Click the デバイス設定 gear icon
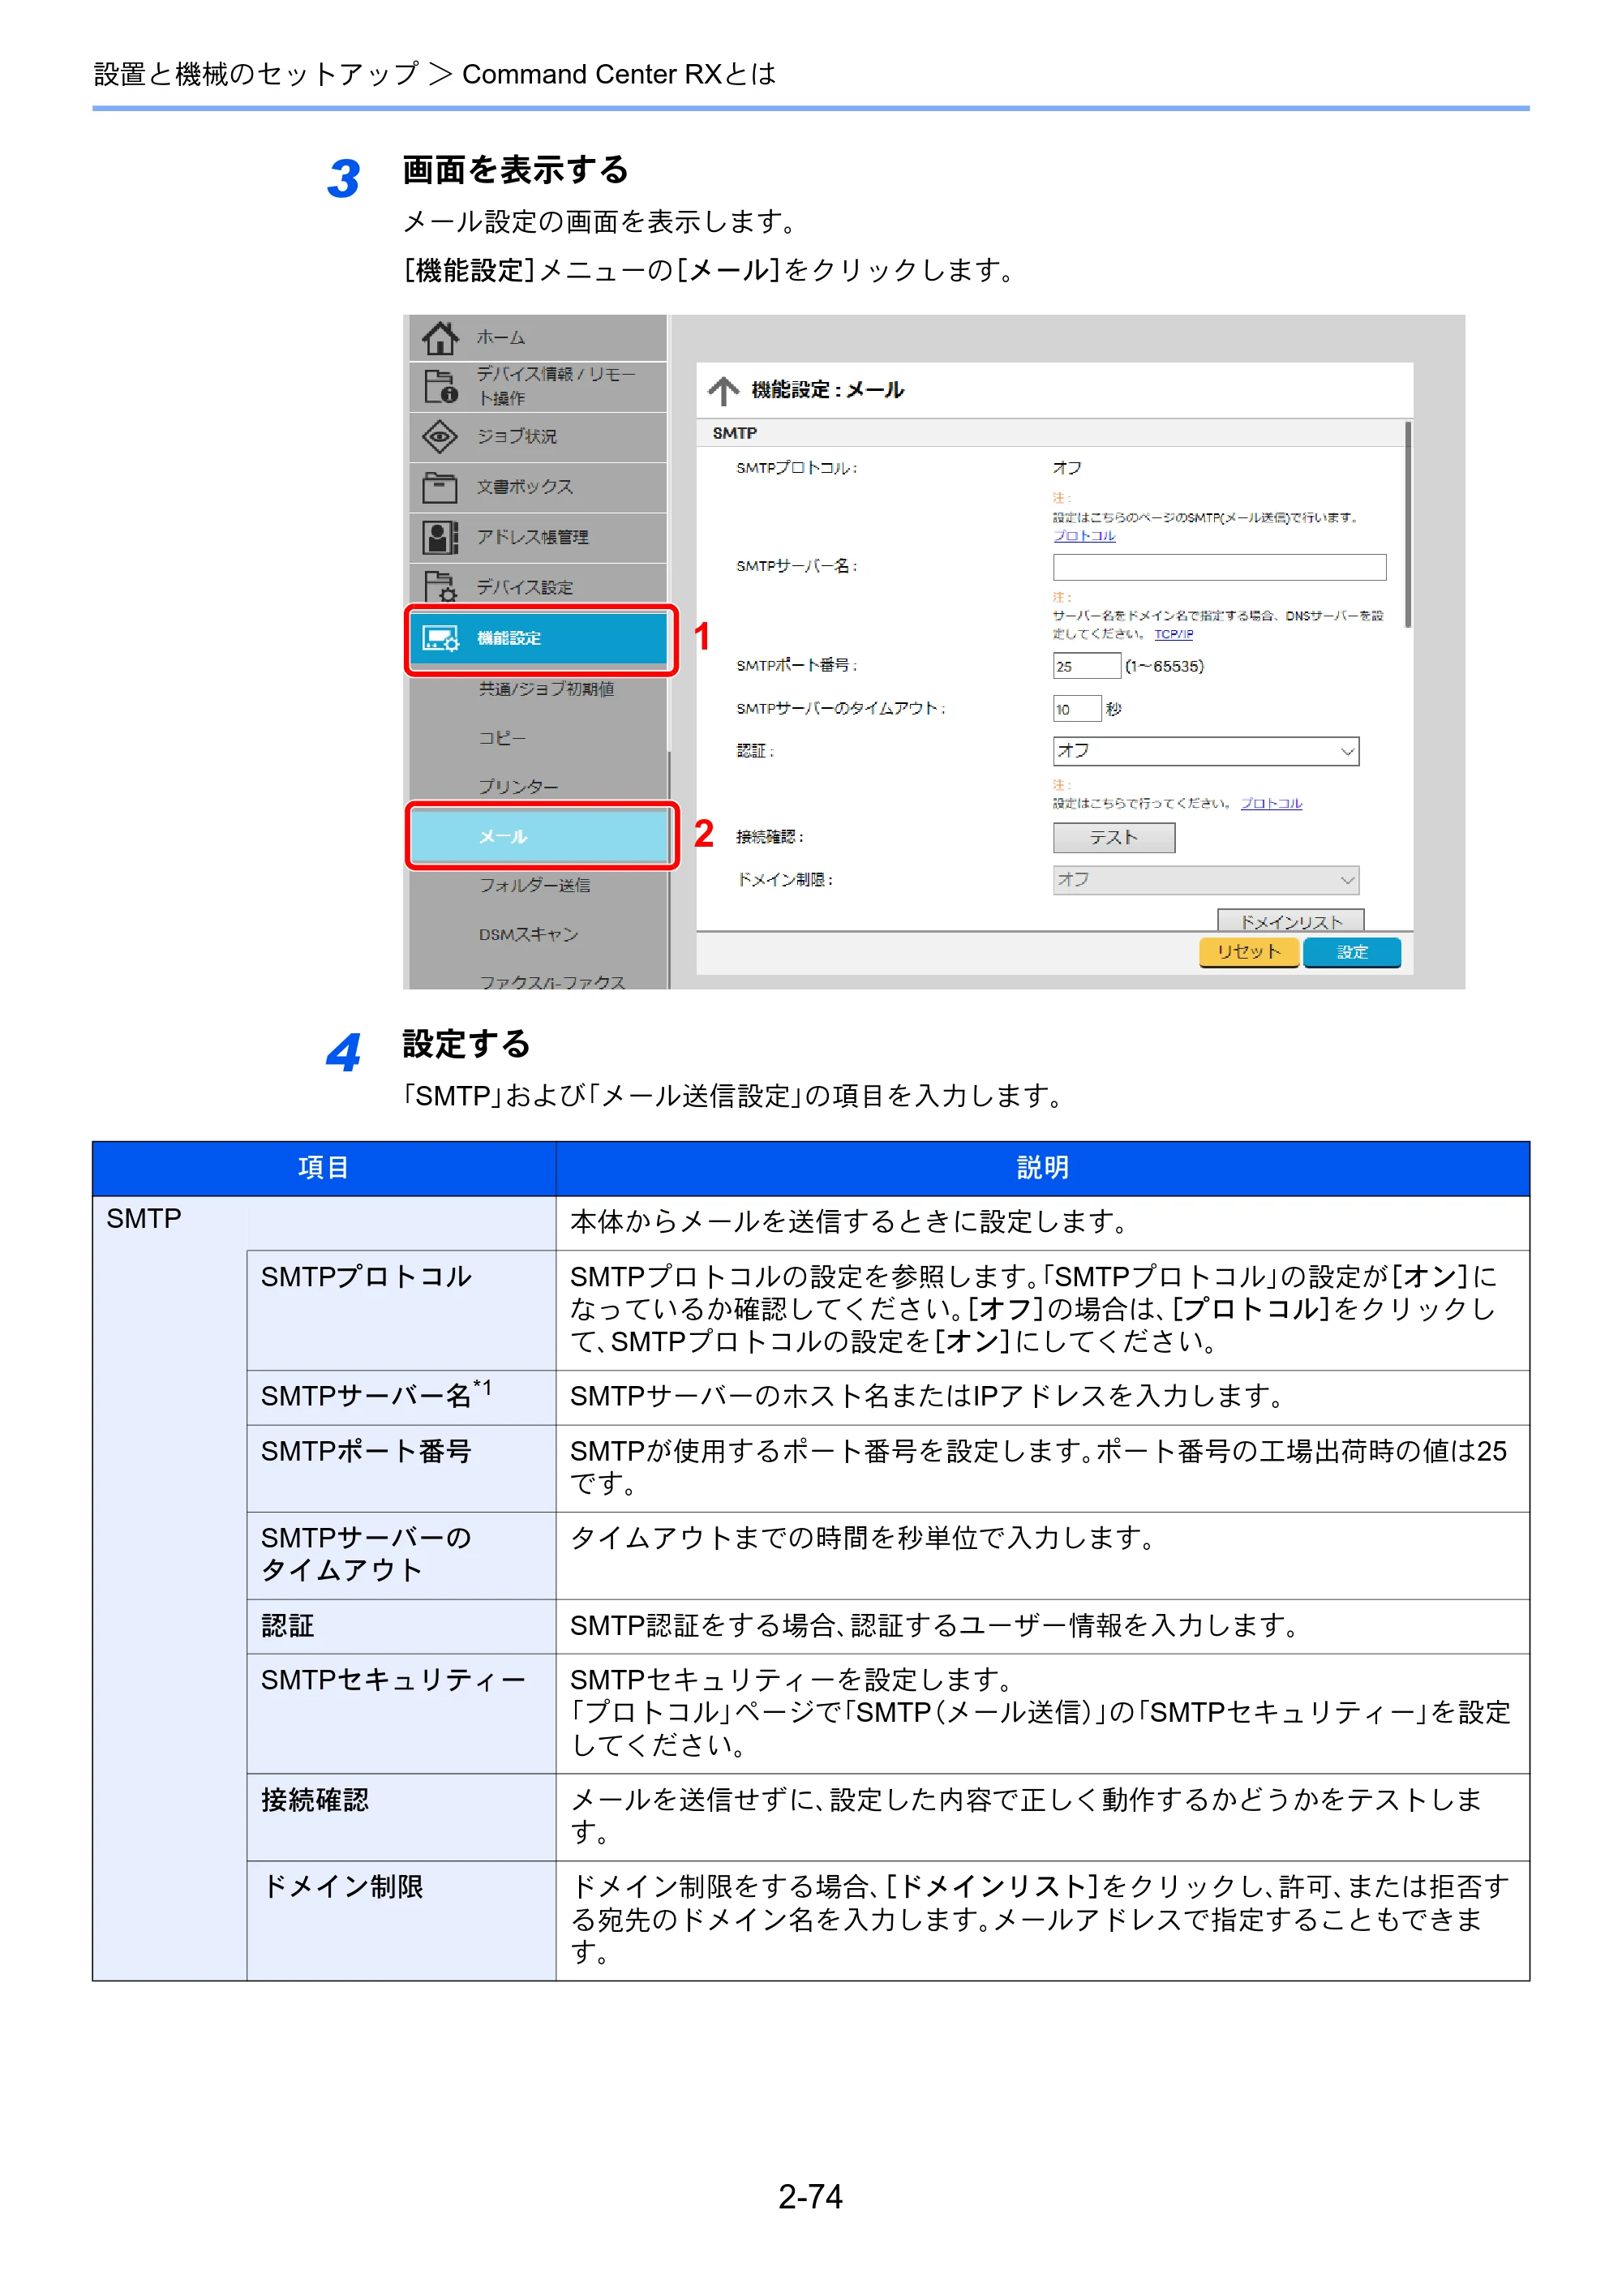 click(x=440, y=587)
